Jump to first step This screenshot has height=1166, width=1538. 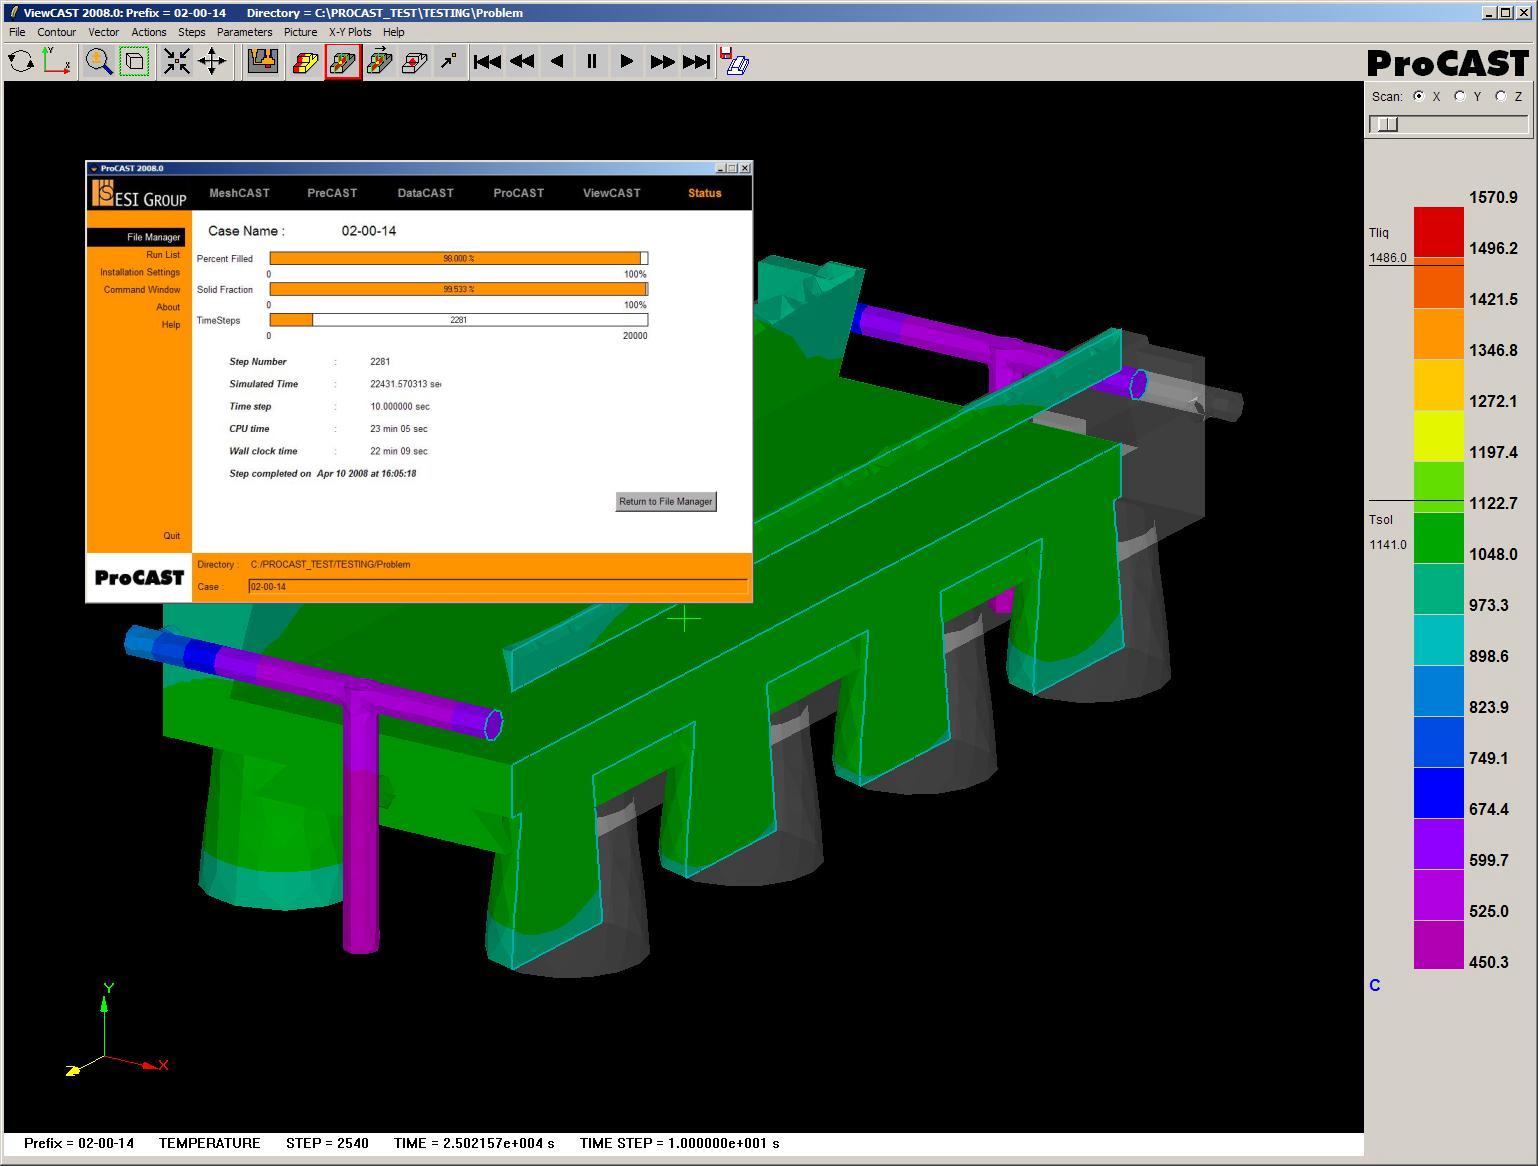487,62
